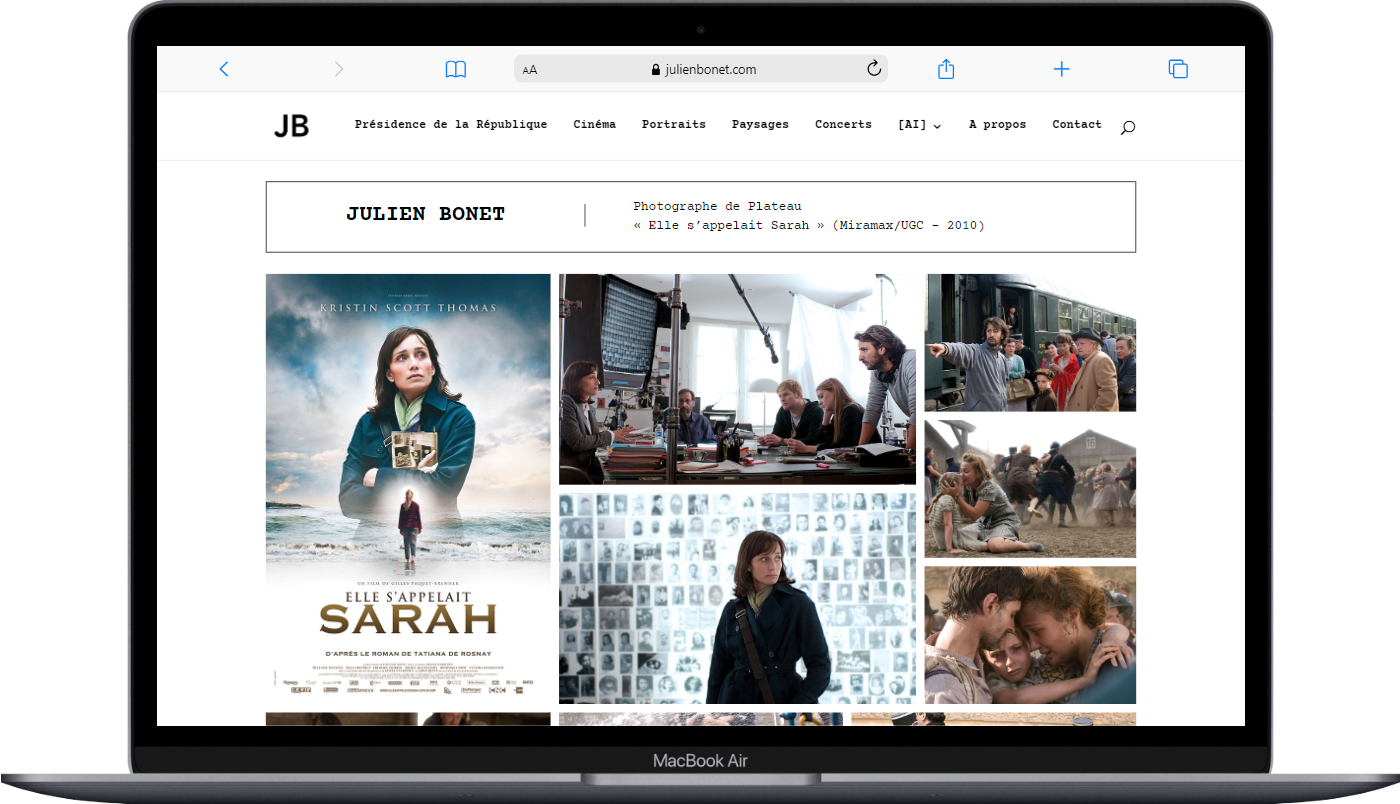Open Présidence de la République menu item
The image size is (1400, 804).
pyautogui.click(x=451, y=125)
